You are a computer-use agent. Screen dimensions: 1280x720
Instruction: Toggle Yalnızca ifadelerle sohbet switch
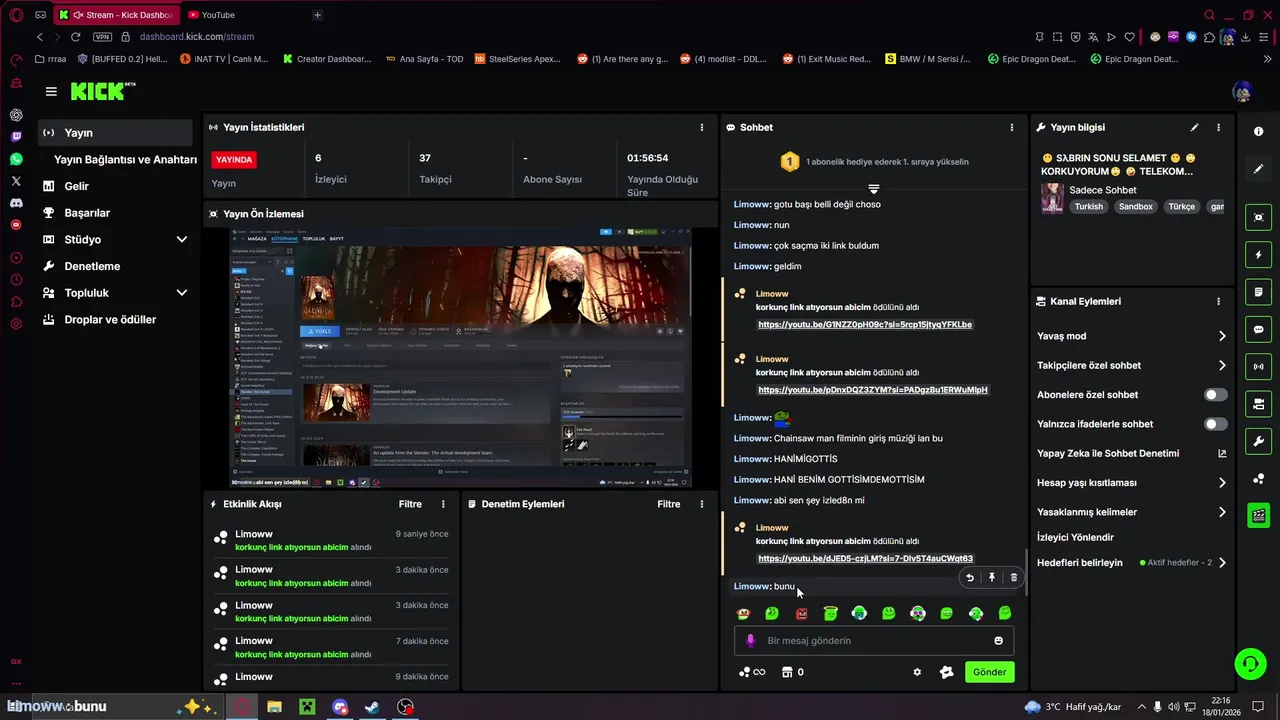click(x=1216, y=424)
